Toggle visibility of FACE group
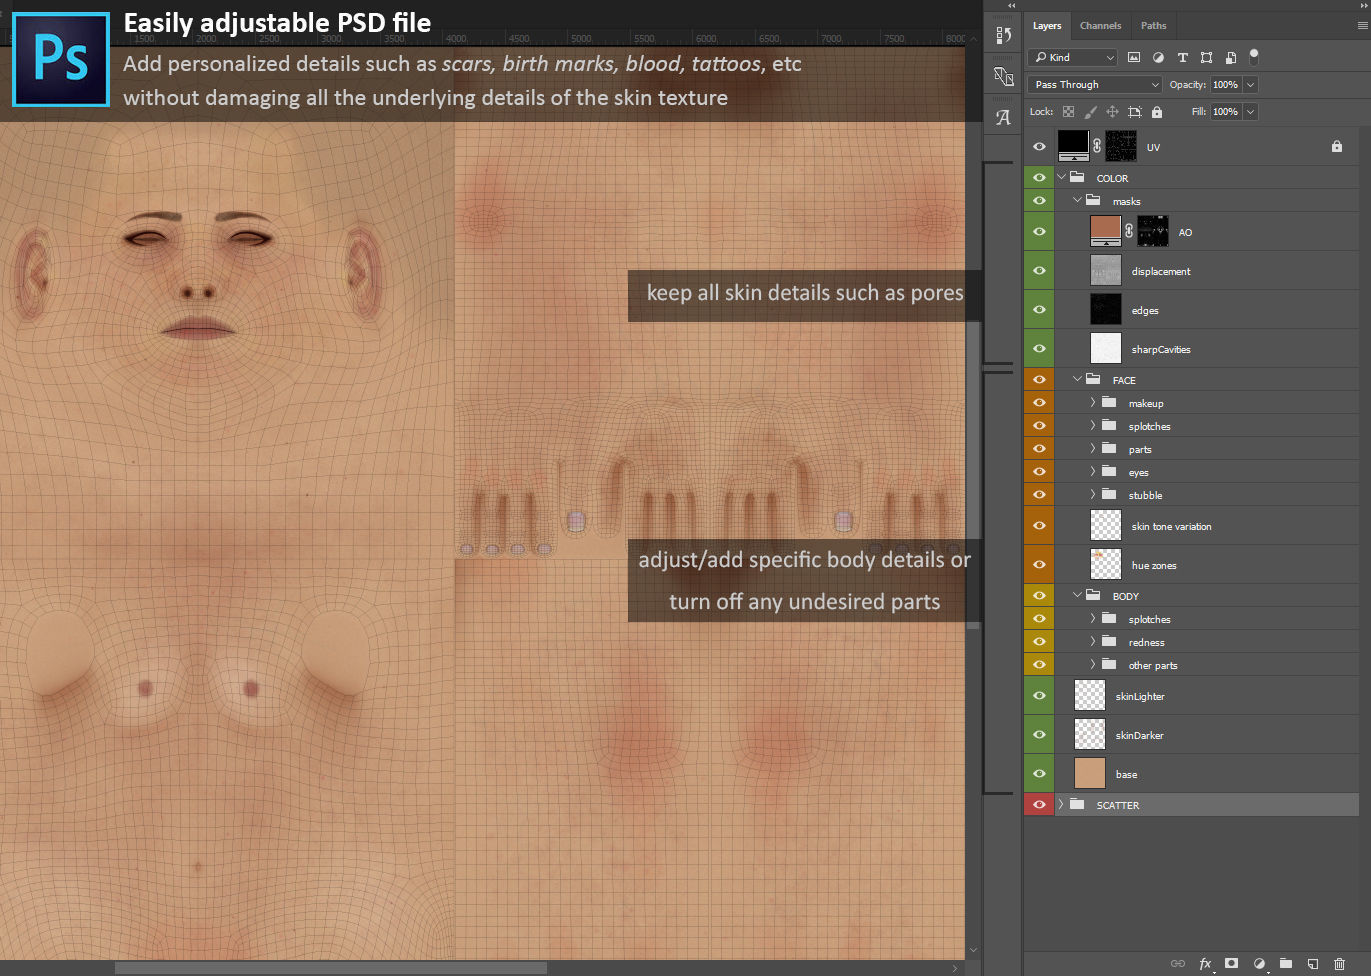The width and height of the screenshot is (1371, 976). pos(1039,379)
